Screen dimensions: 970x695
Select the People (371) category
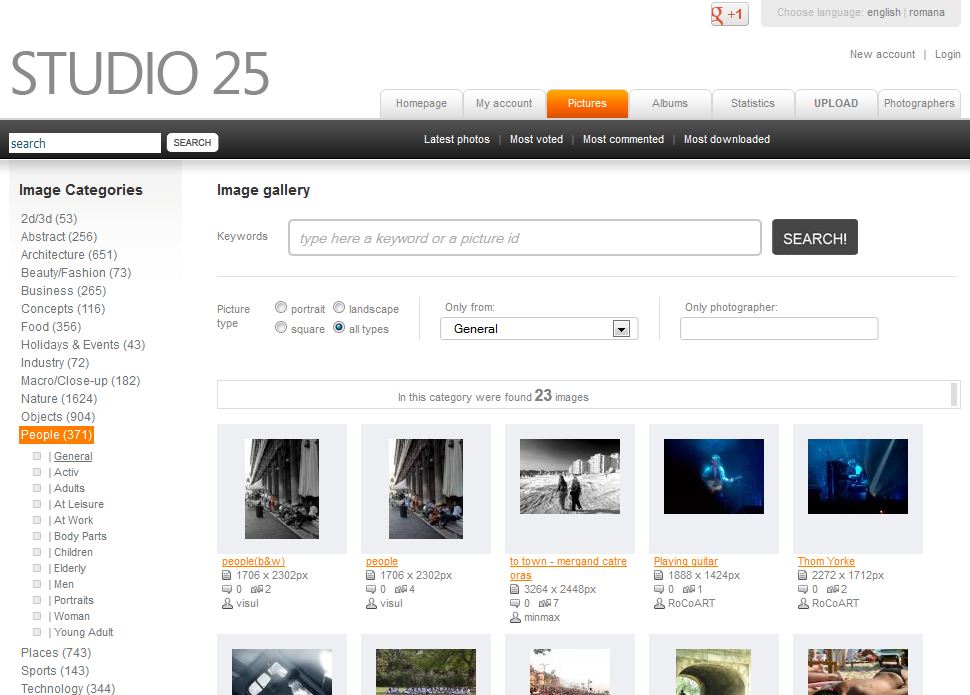pos(56,434)
